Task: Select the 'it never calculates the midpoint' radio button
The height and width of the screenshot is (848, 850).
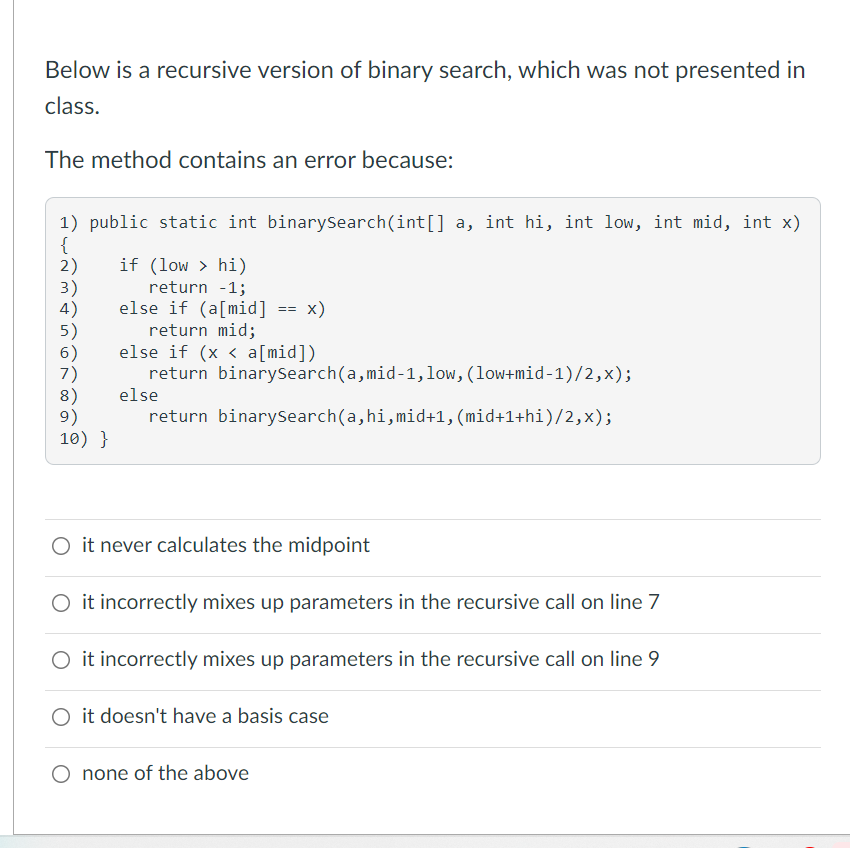Action: [61, 546]
